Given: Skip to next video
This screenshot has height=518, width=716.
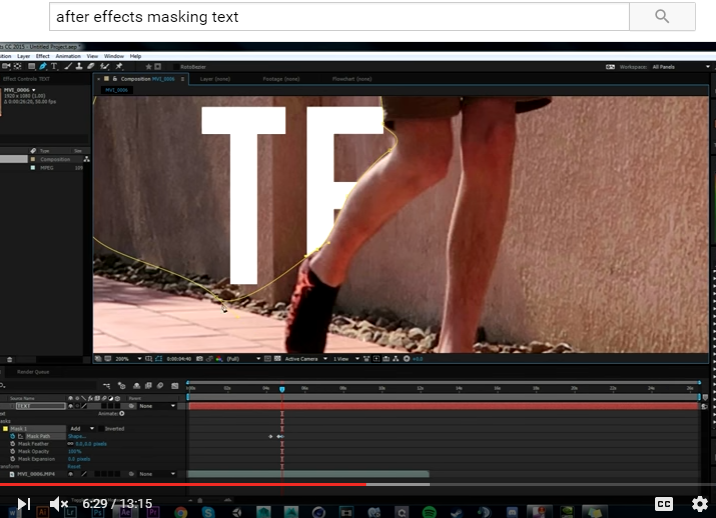Looking at the screenshot, I should 24,504.
